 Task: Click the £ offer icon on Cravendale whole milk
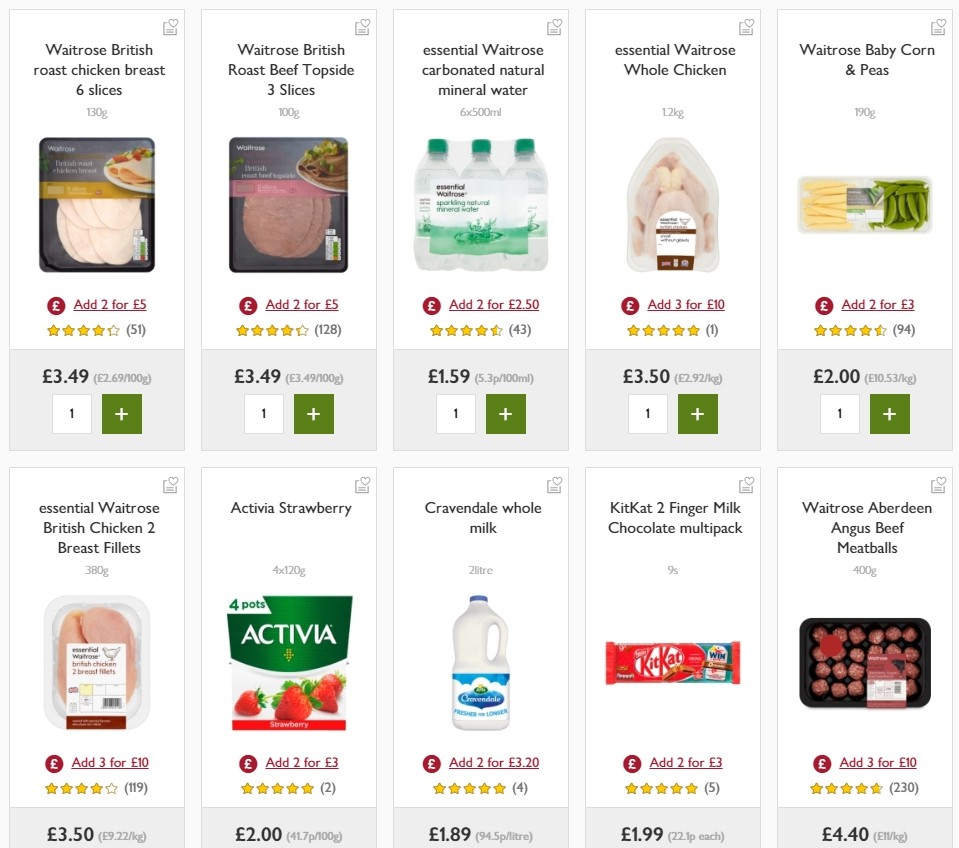(x=431, y=762)
